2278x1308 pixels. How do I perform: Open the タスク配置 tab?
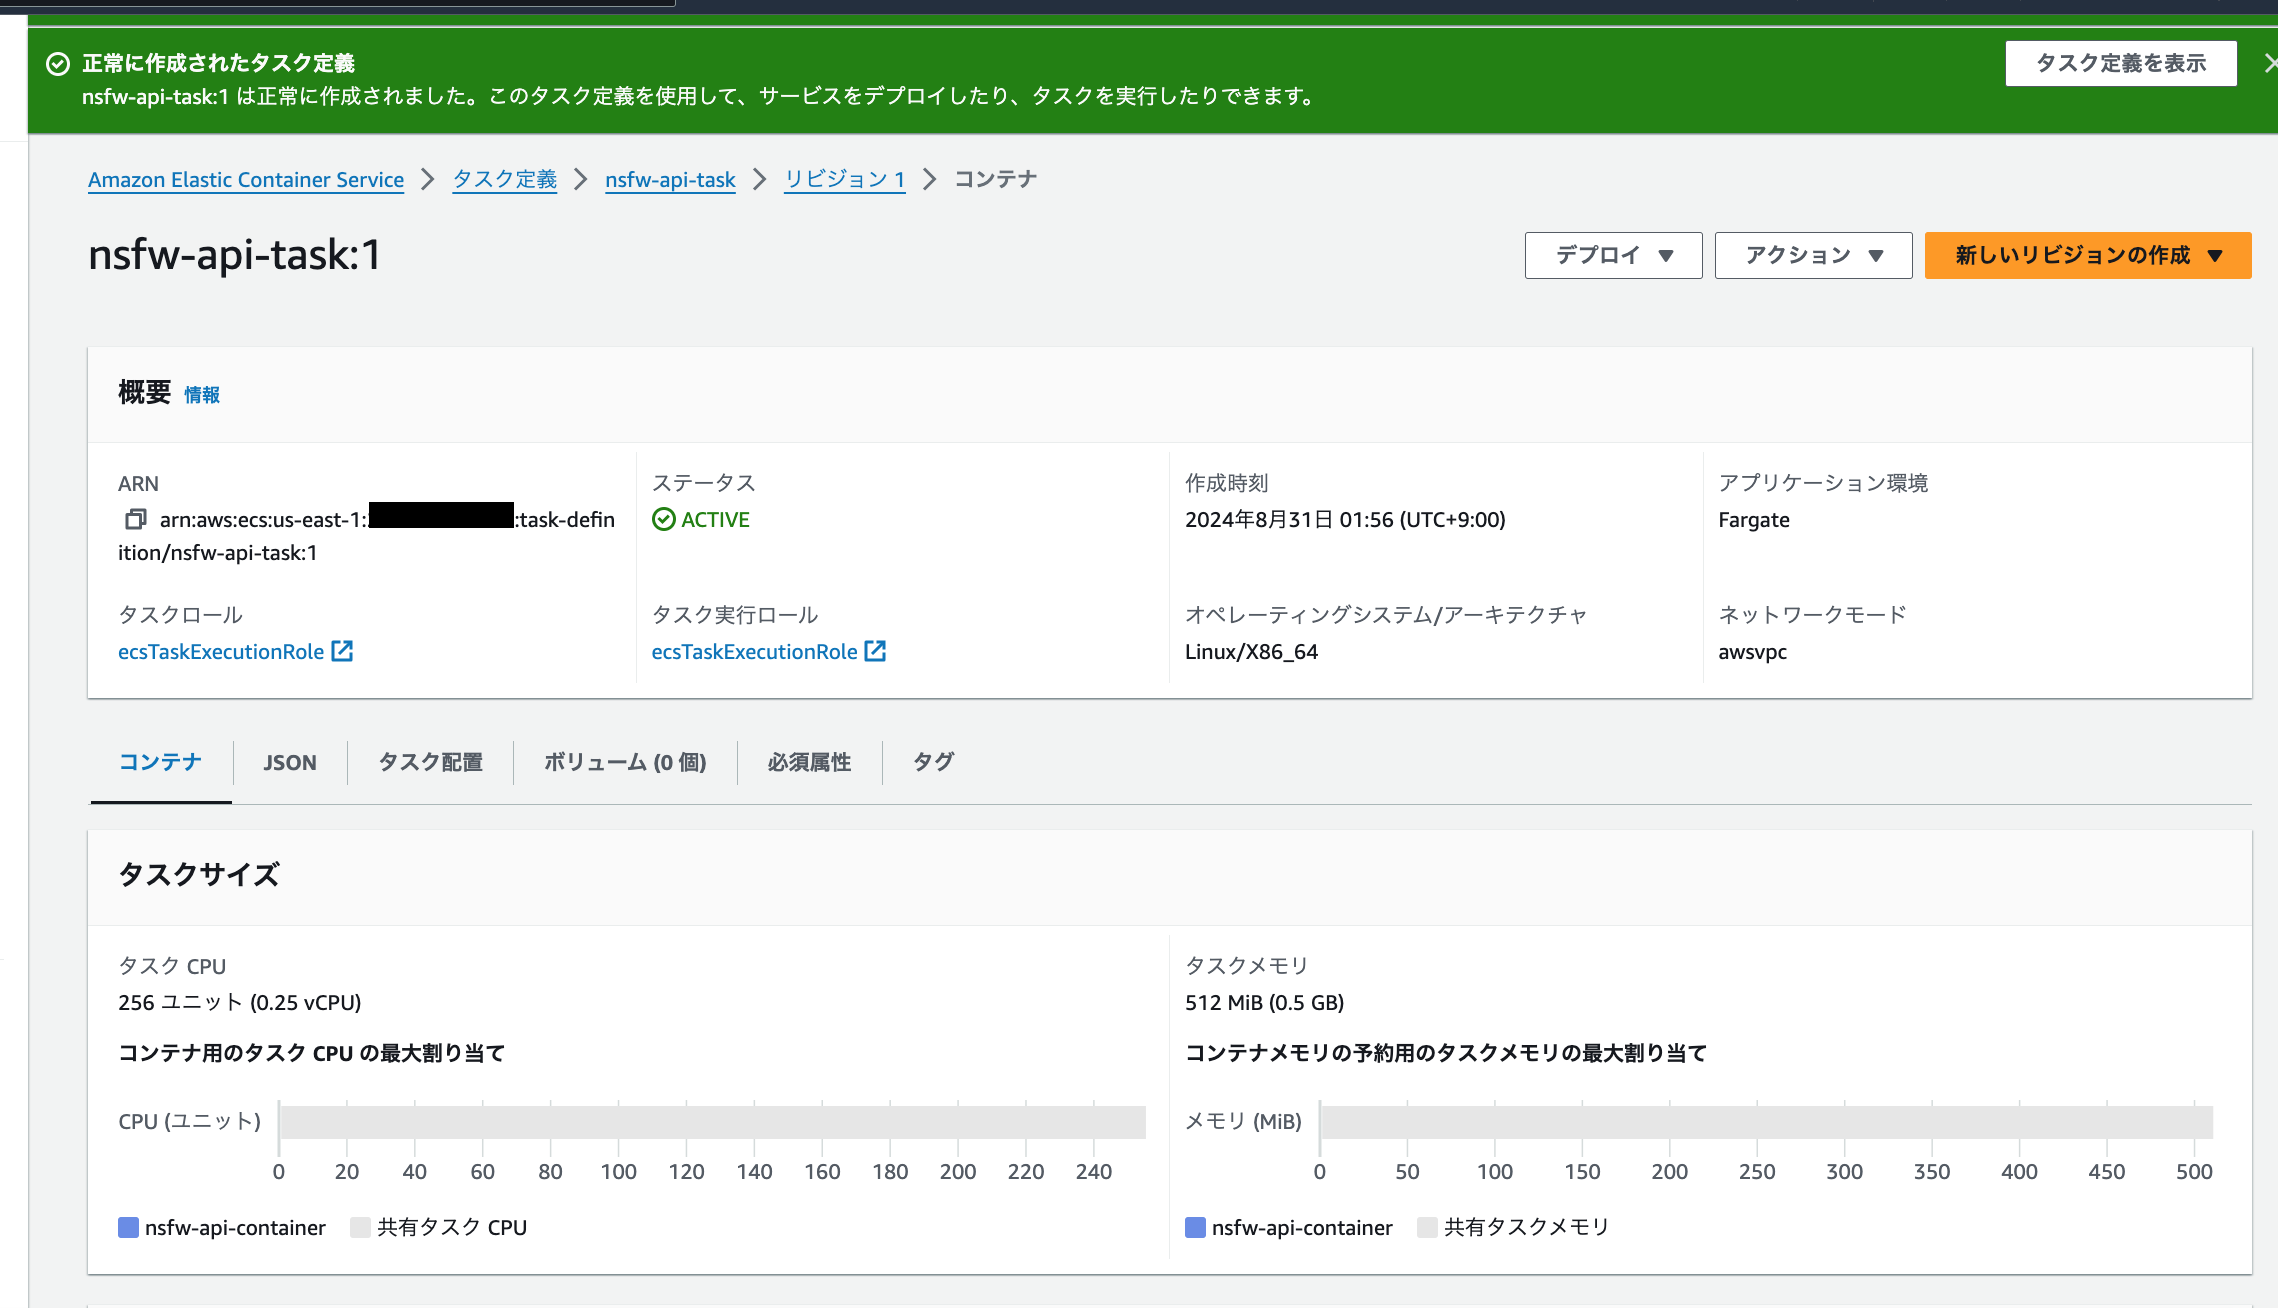click(430, 762)
